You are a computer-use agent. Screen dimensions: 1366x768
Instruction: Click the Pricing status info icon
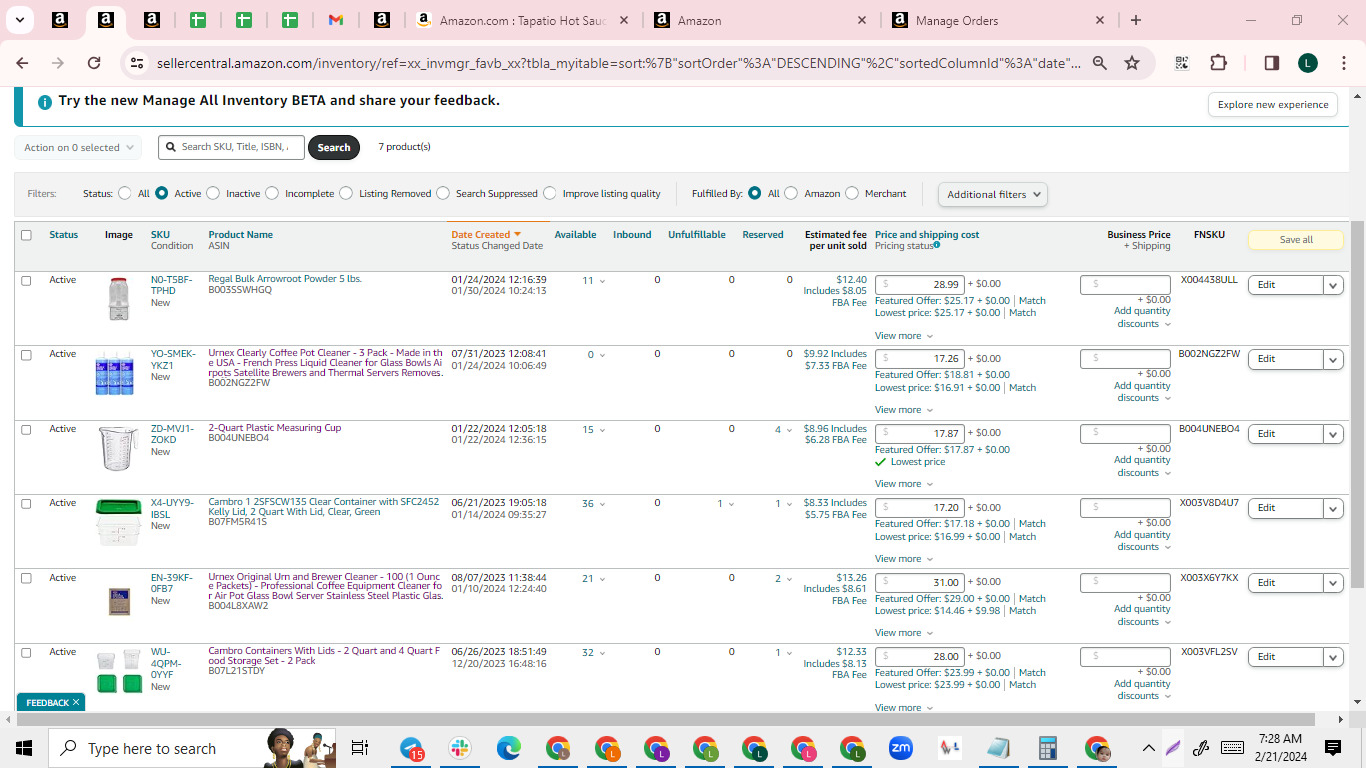pos(937,246)
